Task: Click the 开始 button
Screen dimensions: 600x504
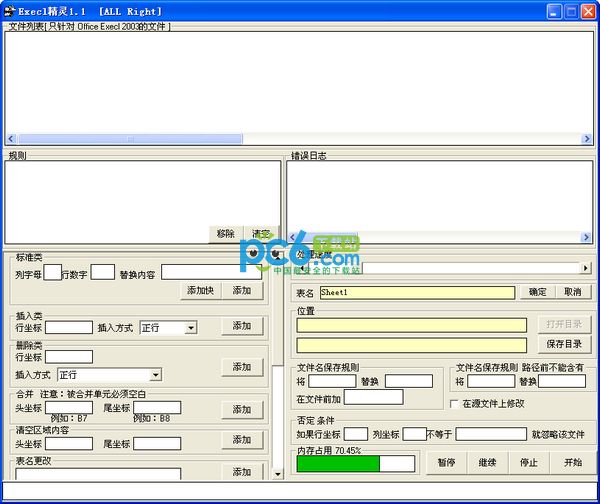Action: pyautogui.click(x=573, y=463)
